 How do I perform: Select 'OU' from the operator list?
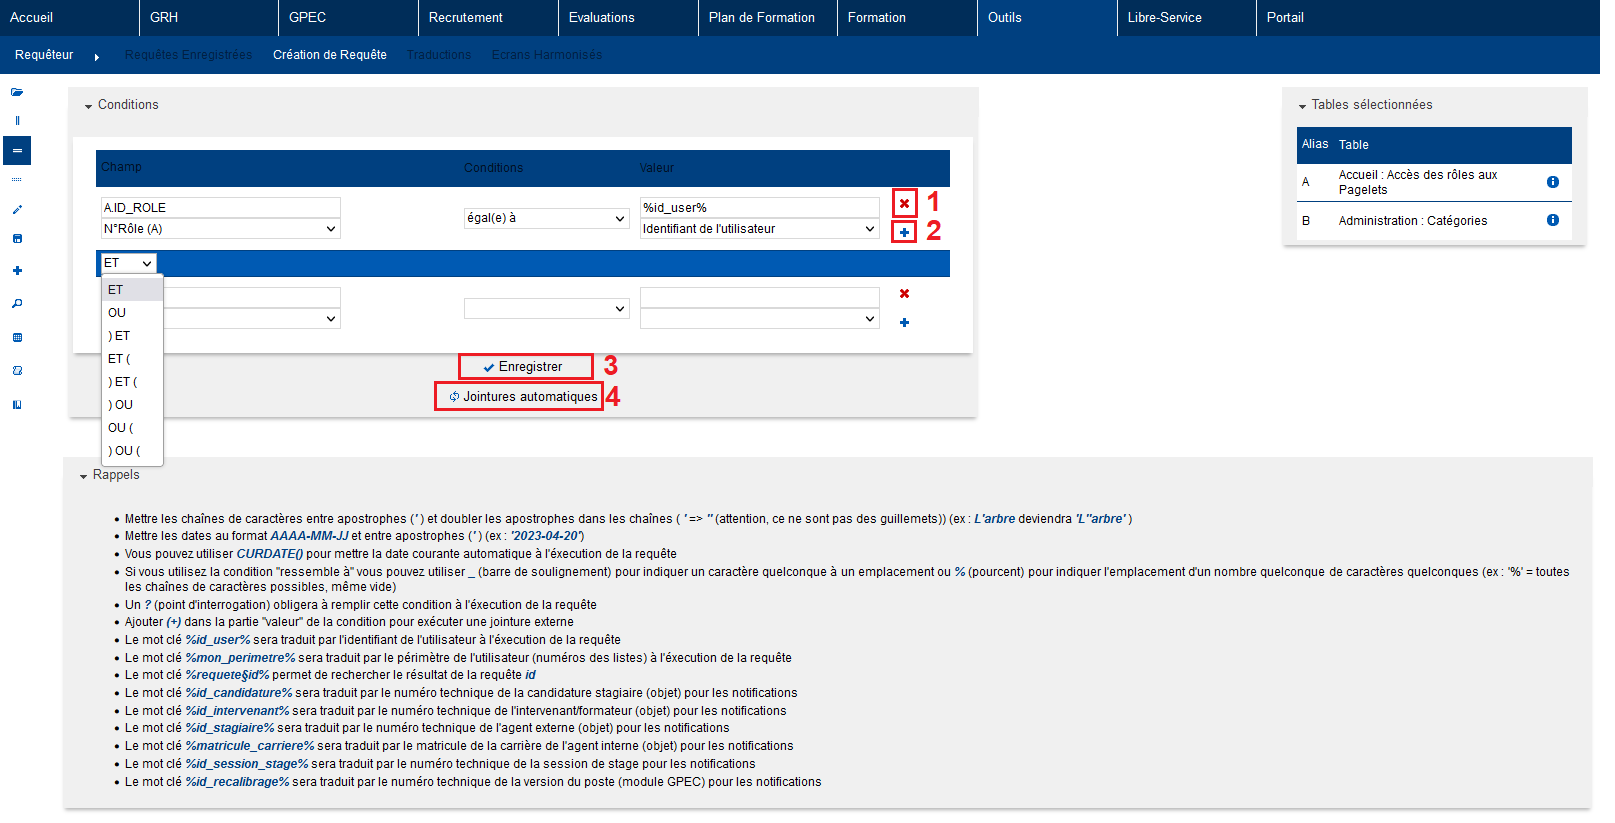117,313
